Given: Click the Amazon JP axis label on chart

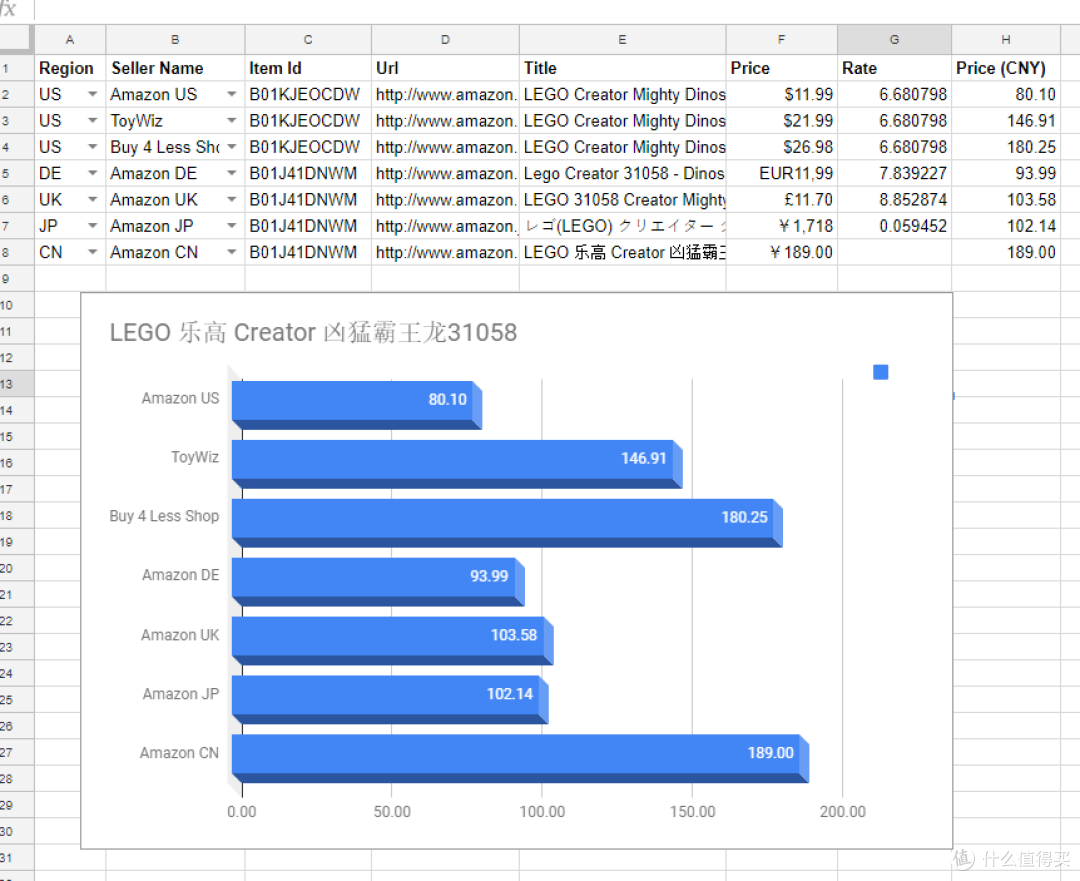Looking at the screenshot, I should tap(180, 694).
